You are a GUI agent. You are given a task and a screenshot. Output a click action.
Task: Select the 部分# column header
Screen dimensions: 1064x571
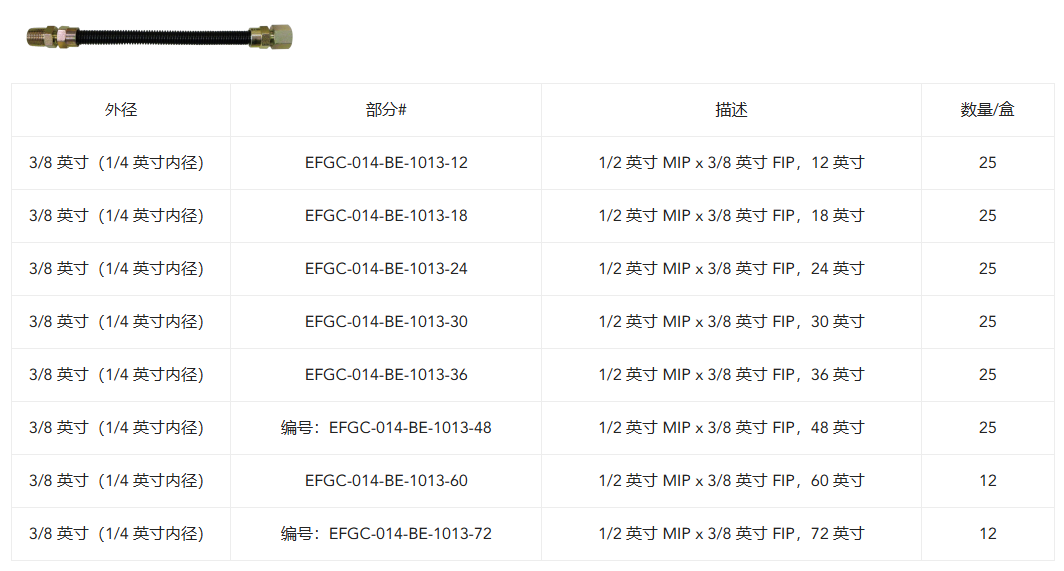(x=386, y=110)
